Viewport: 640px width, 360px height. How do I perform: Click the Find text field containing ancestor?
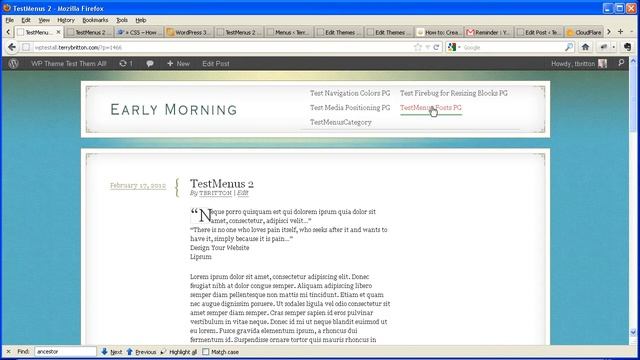coord(65,351)
